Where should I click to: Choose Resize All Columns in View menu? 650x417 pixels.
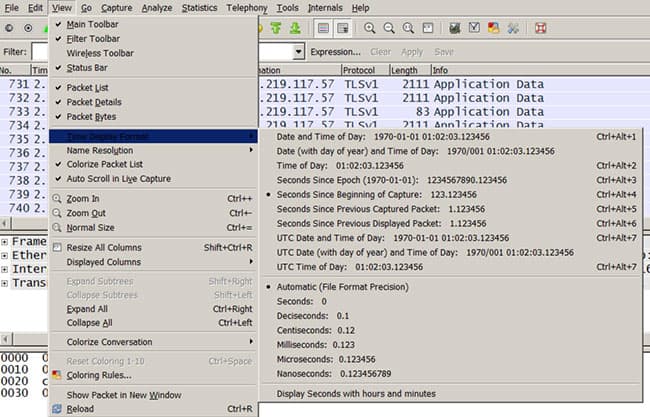tap(153, 247)
